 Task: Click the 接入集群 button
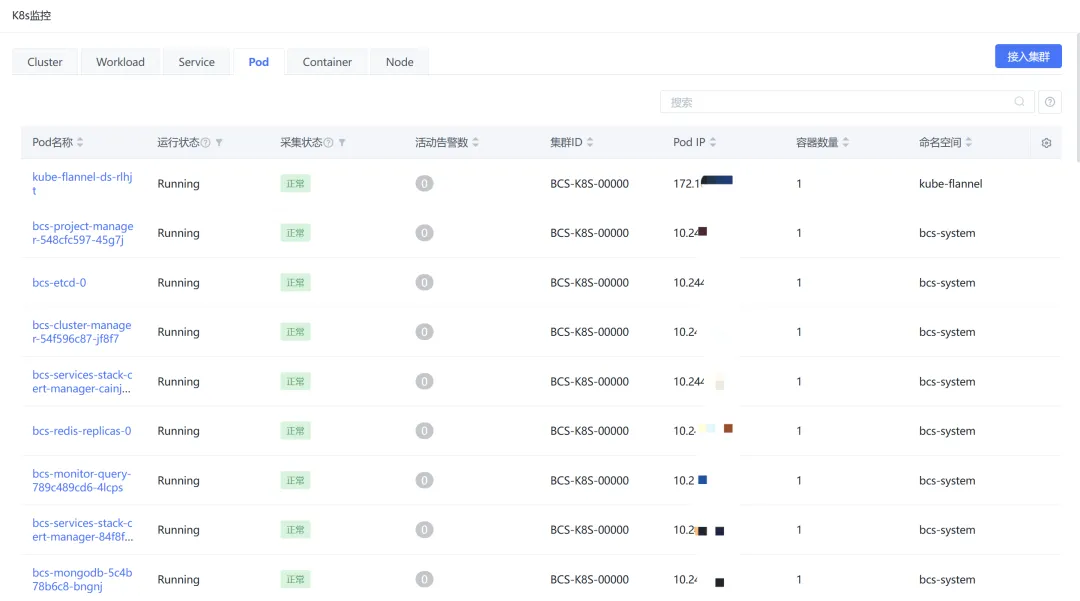[x=1028, y=57]
